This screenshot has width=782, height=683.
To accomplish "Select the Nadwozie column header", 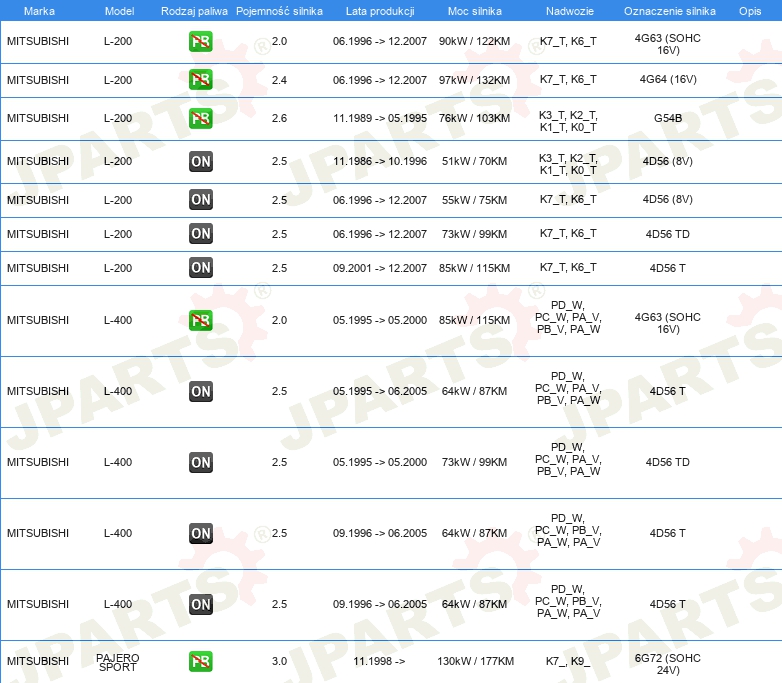I will [x=568, y=11].
